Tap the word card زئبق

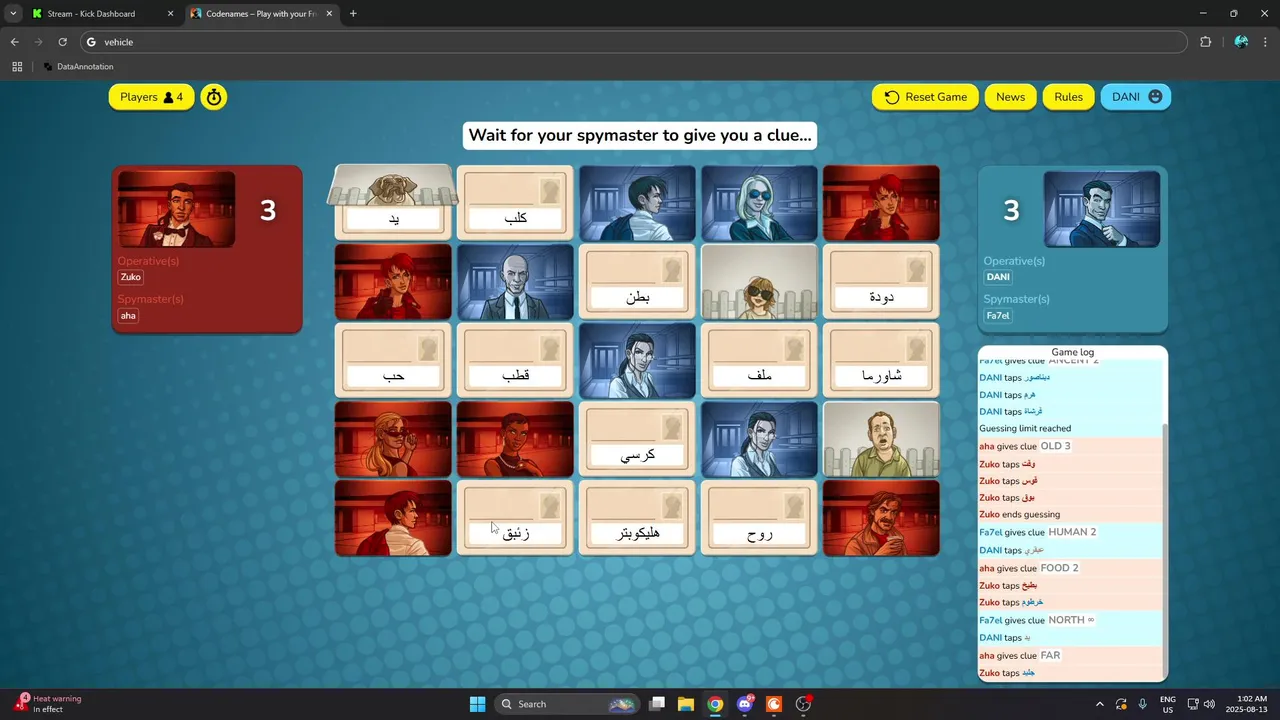[x=515, y=518]
